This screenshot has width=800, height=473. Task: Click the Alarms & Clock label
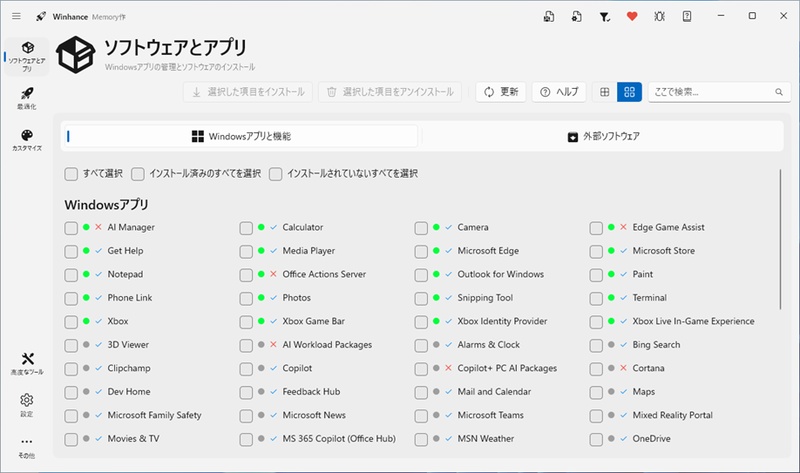[x=488, y=344]
